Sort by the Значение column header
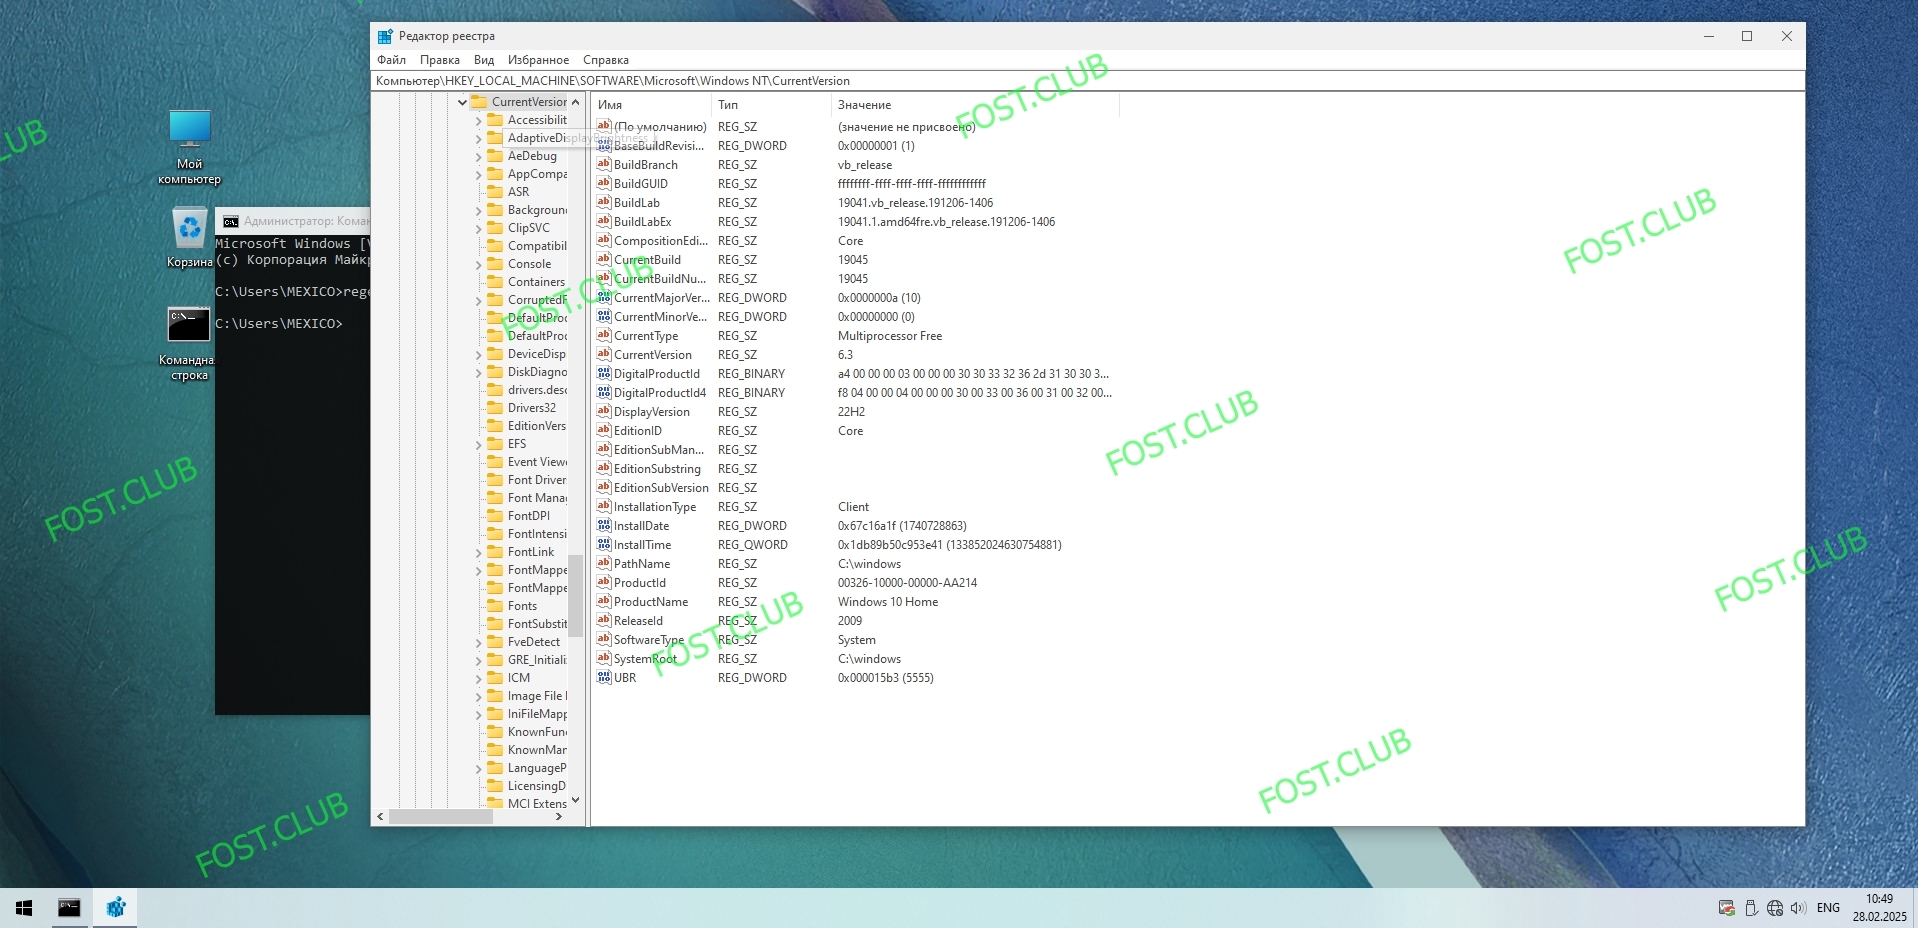1918x928 pixels. click(x=975, y=104)
